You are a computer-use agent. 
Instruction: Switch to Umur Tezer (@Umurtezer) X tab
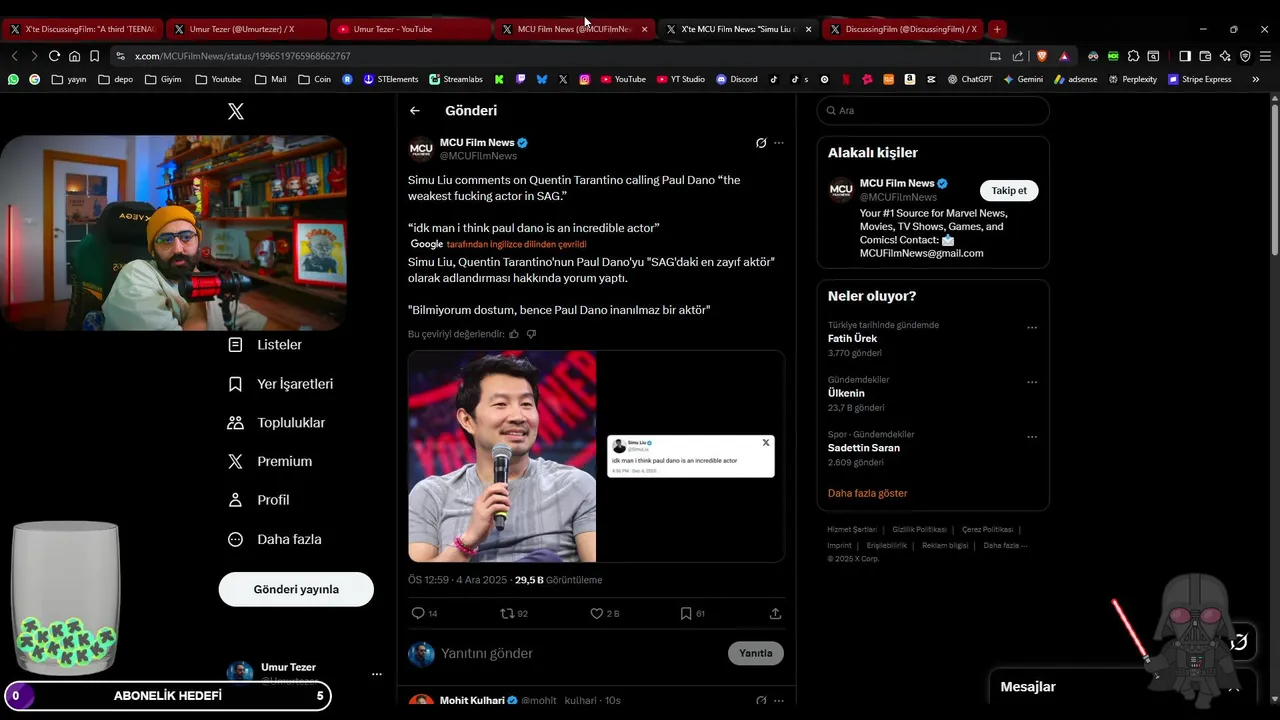[x=246, y=29]
